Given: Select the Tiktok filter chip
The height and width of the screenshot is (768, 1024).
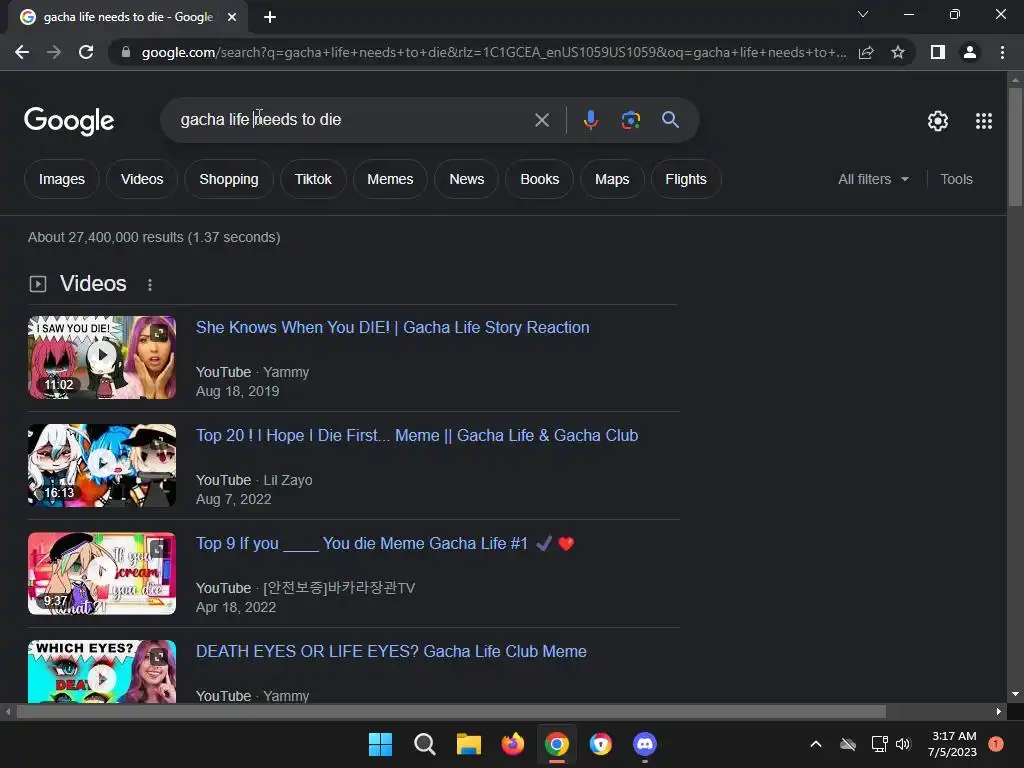Looking at the screenshot, I should coord(313,179).
